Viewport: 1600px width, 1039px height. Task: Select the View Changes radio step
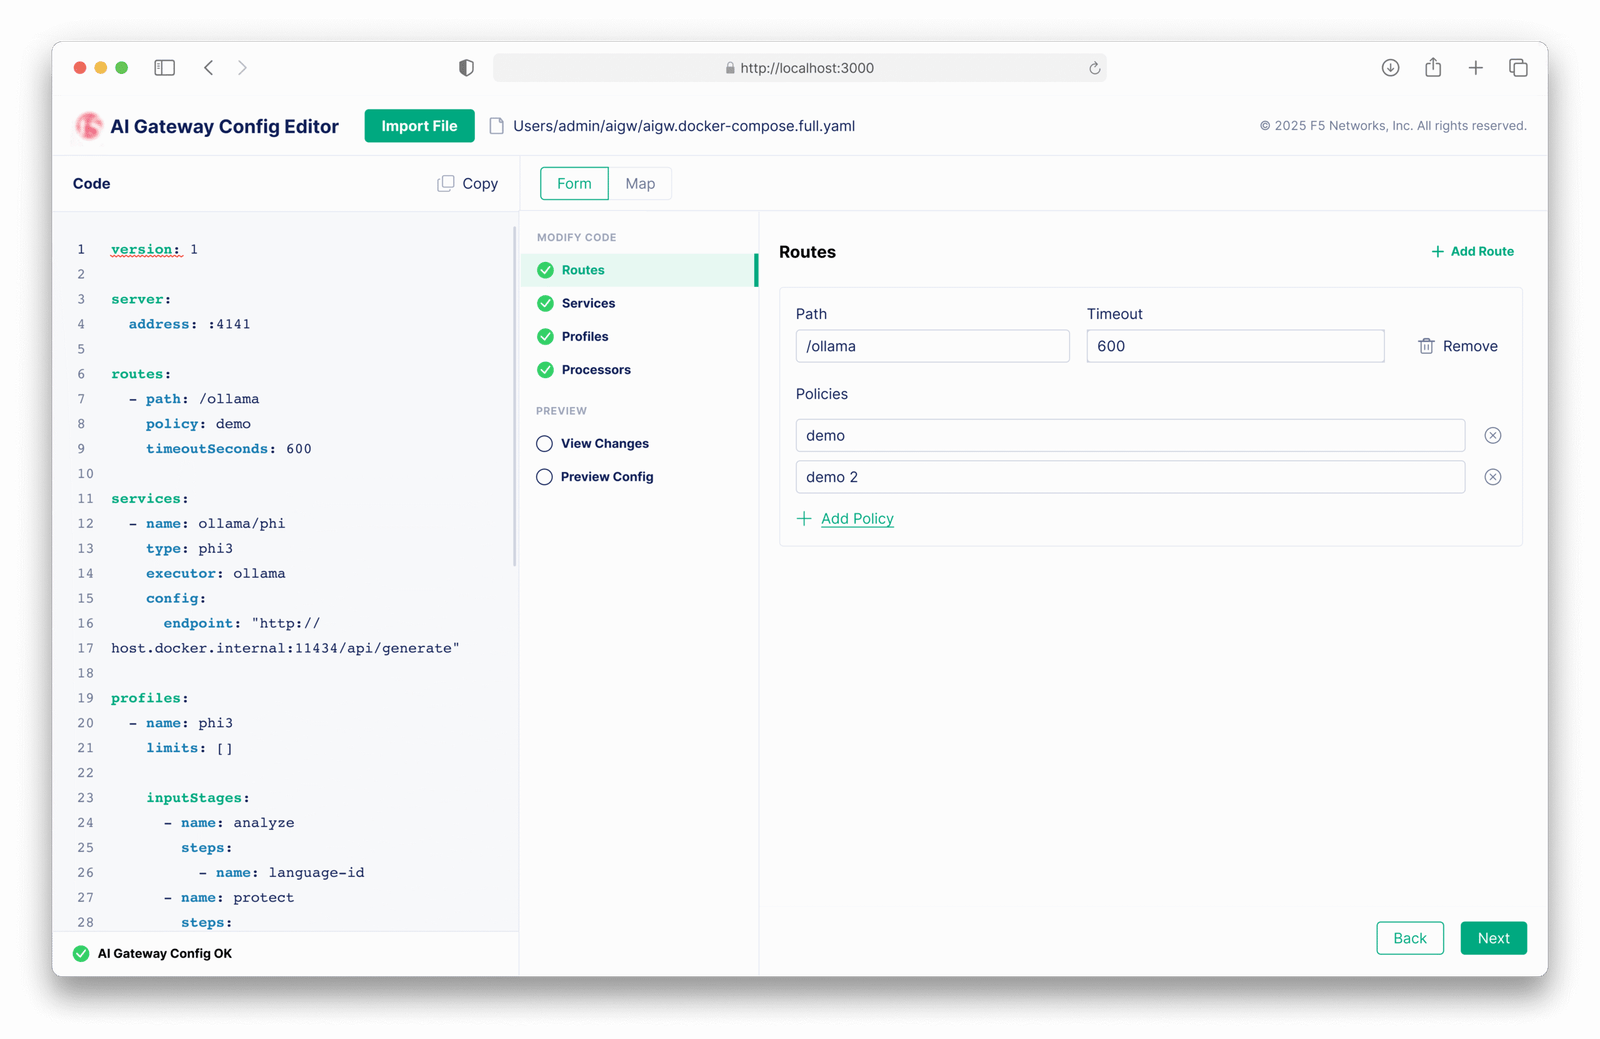(545, 444)
